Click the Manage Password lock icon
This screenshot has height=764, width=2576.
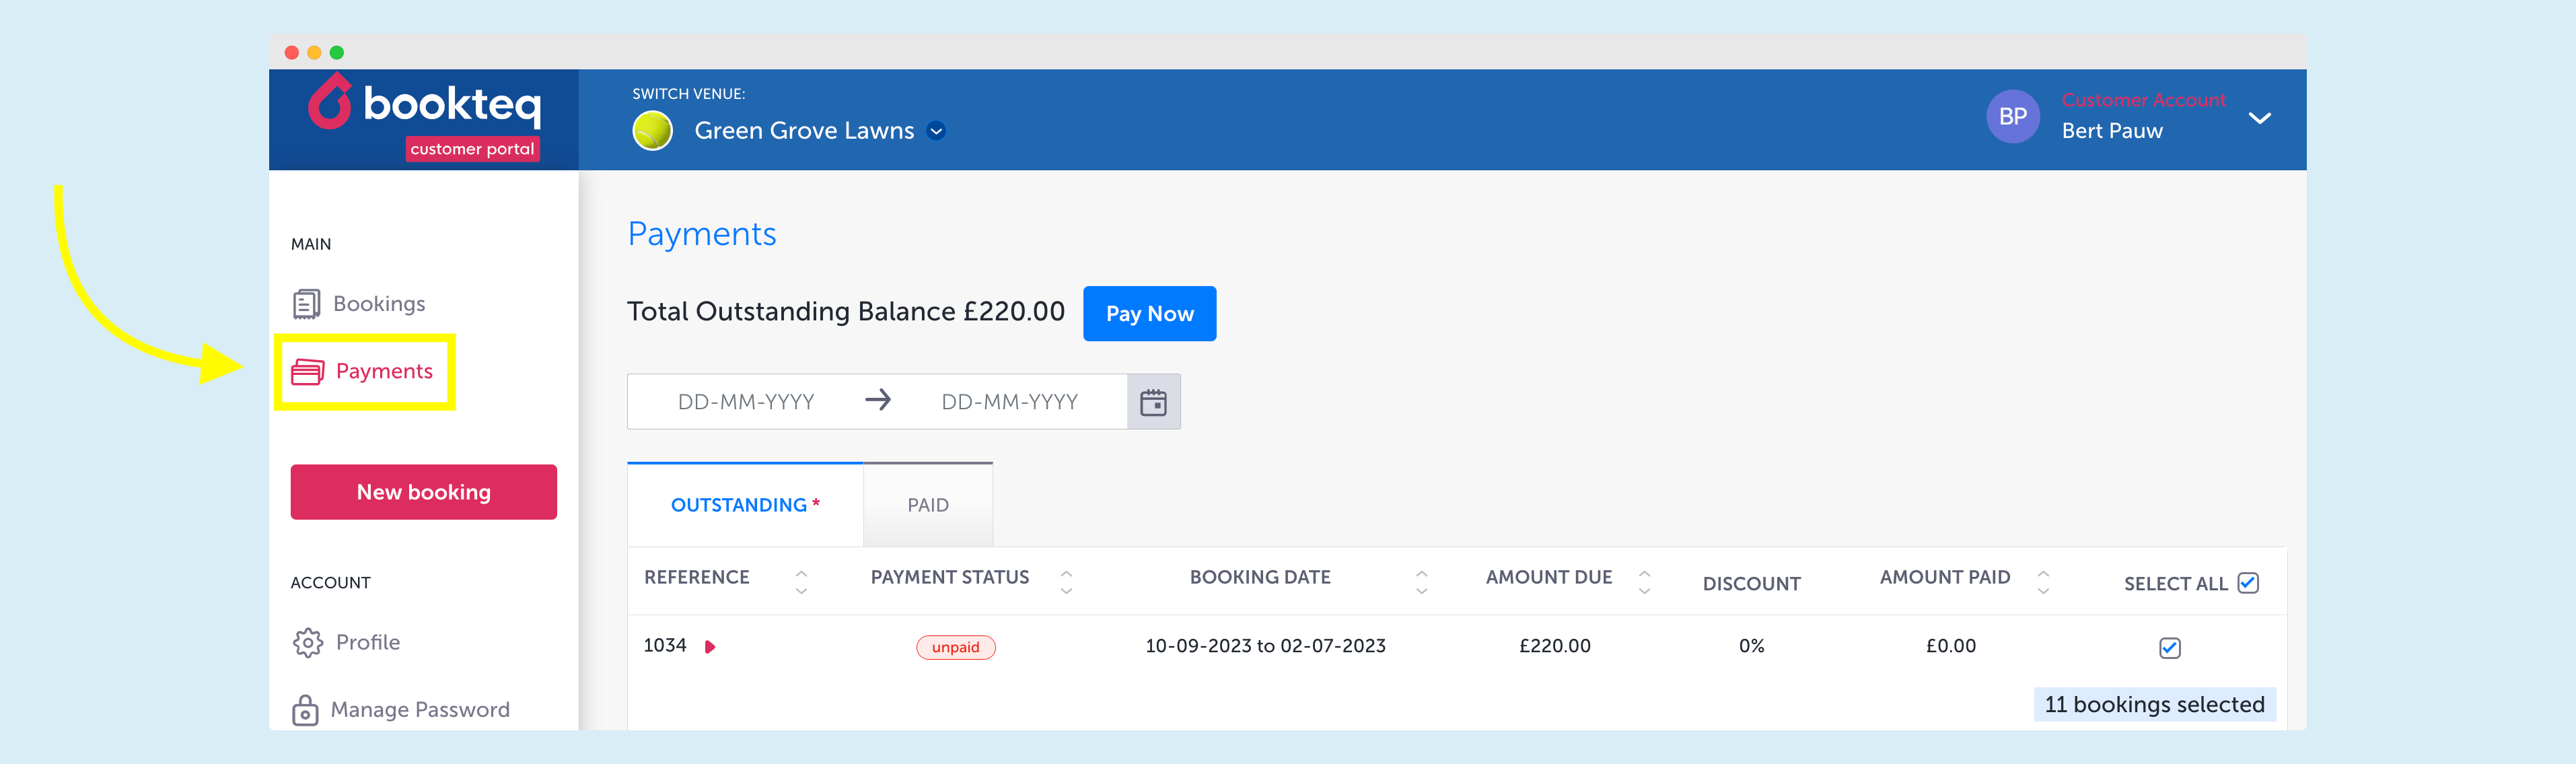(305, 710)
